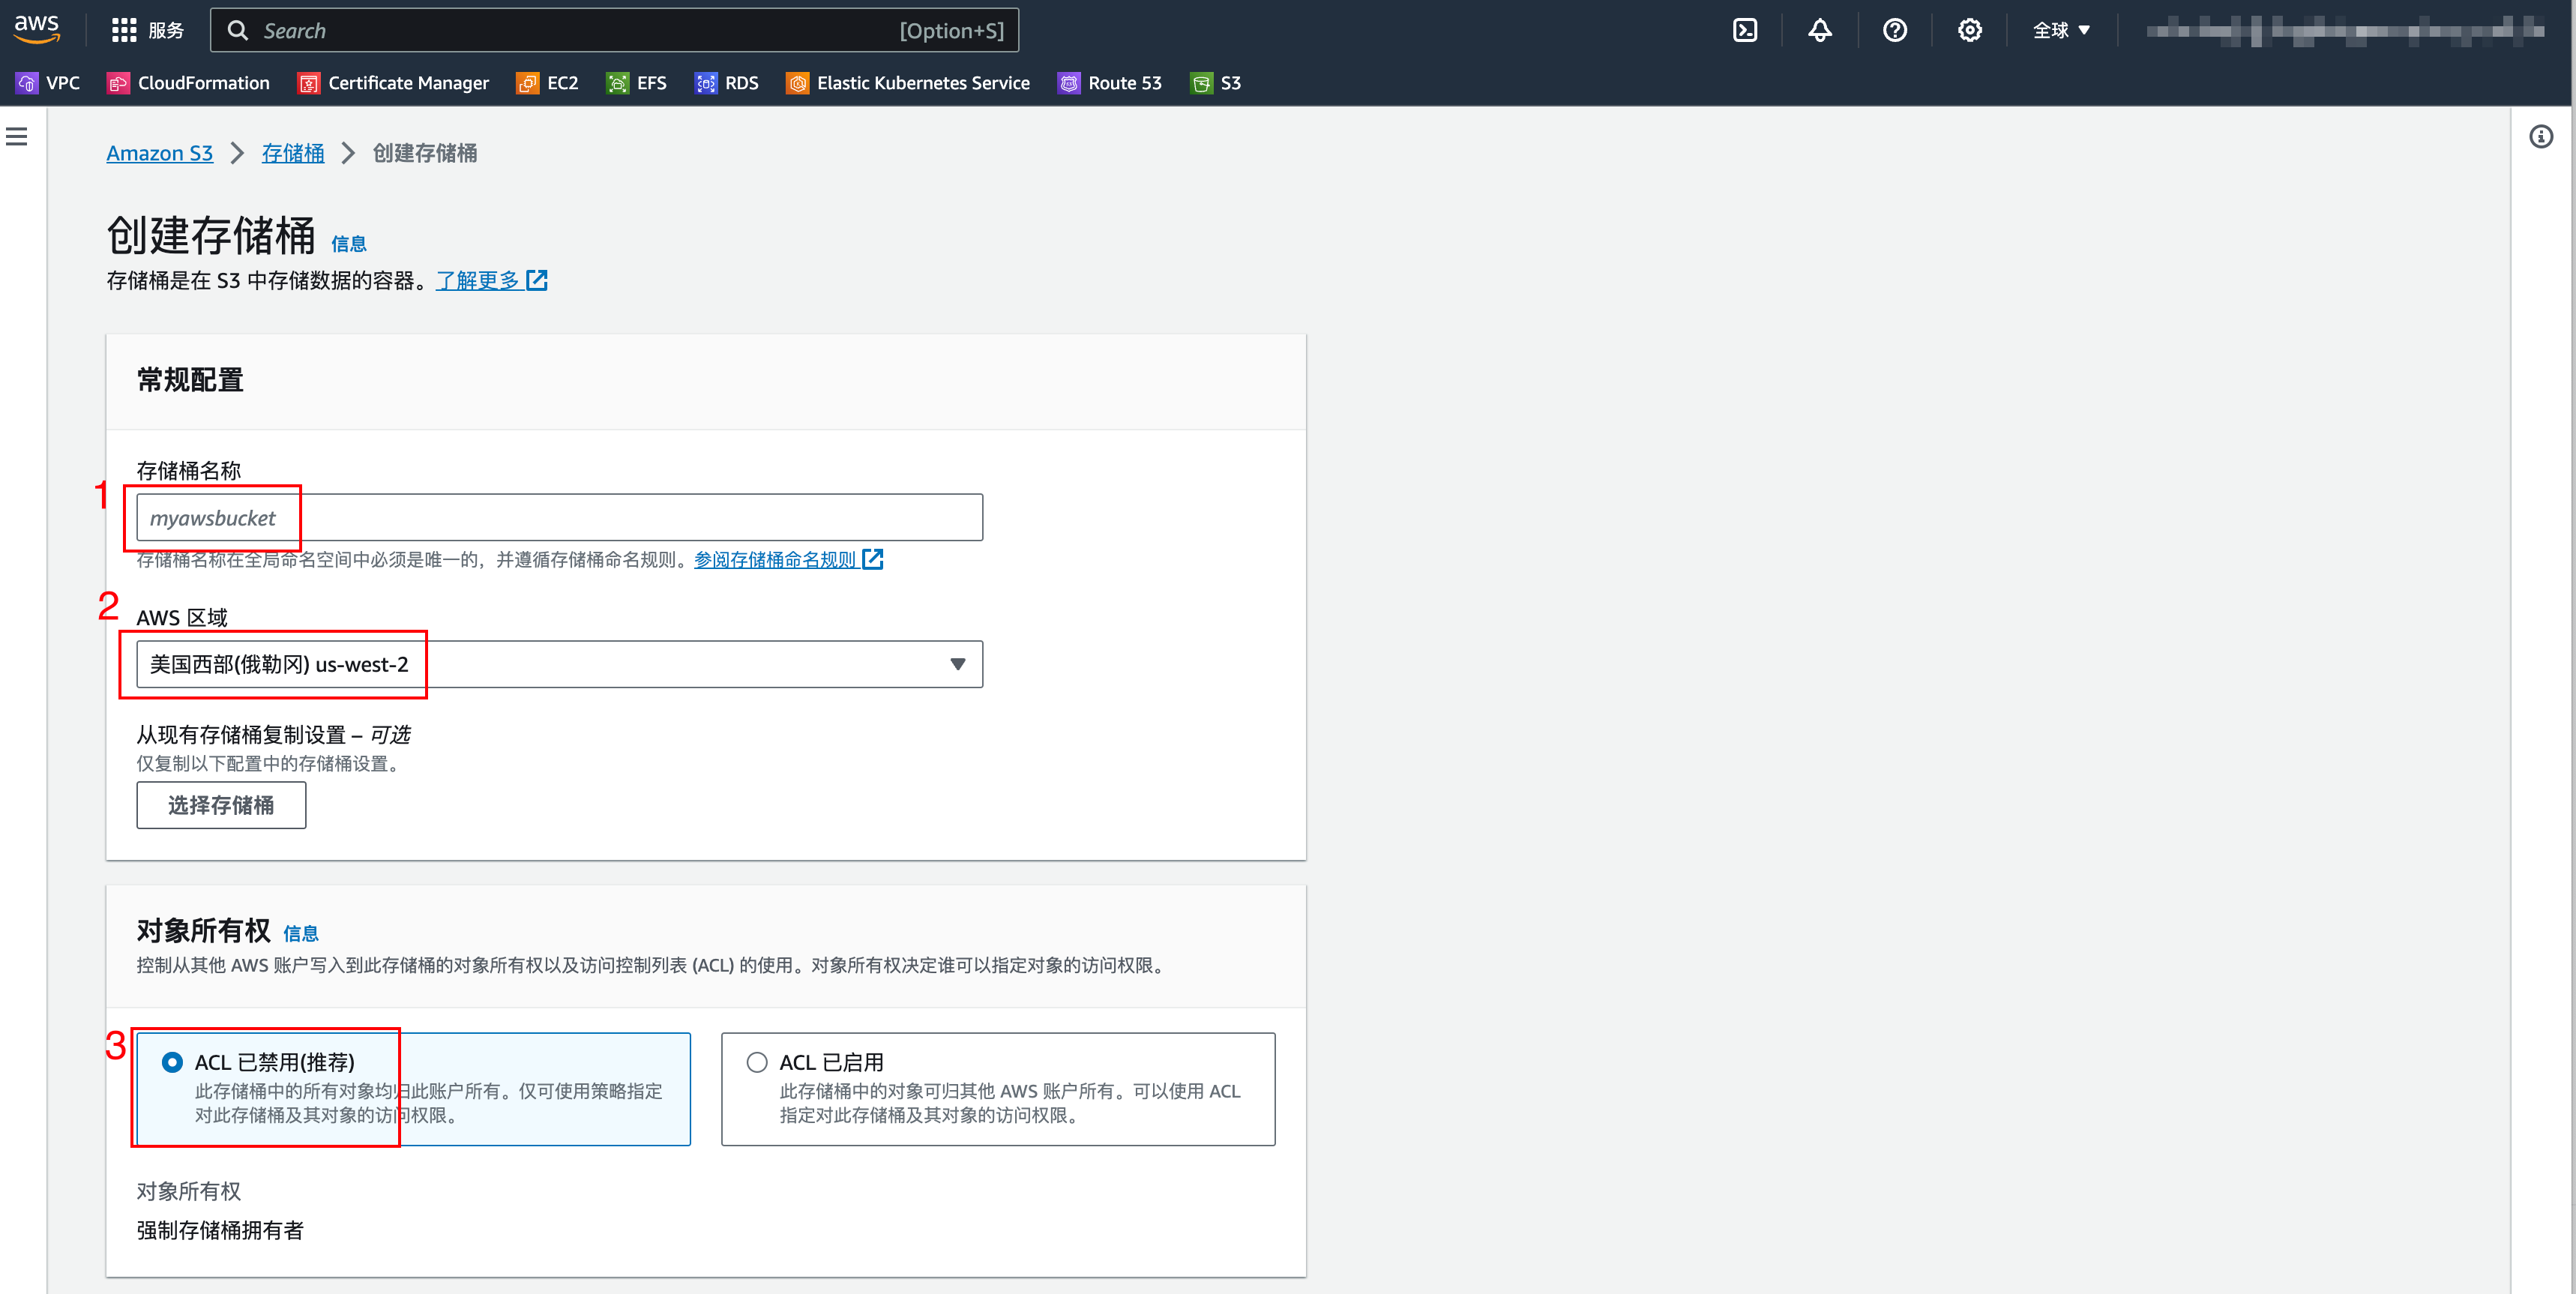Screen dimensions: 2576x1294
Task: Select the ACL 已禁用(推荐) radio button
Action: click(172, 1062)
